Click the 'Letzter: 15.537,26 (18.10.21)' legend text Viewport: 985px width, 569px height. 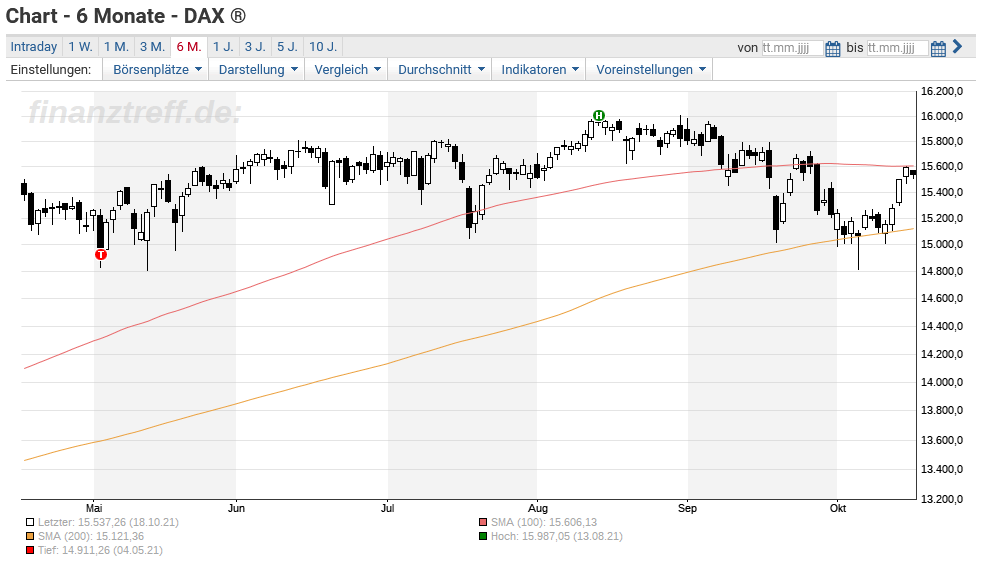click(x=108, y=522)
